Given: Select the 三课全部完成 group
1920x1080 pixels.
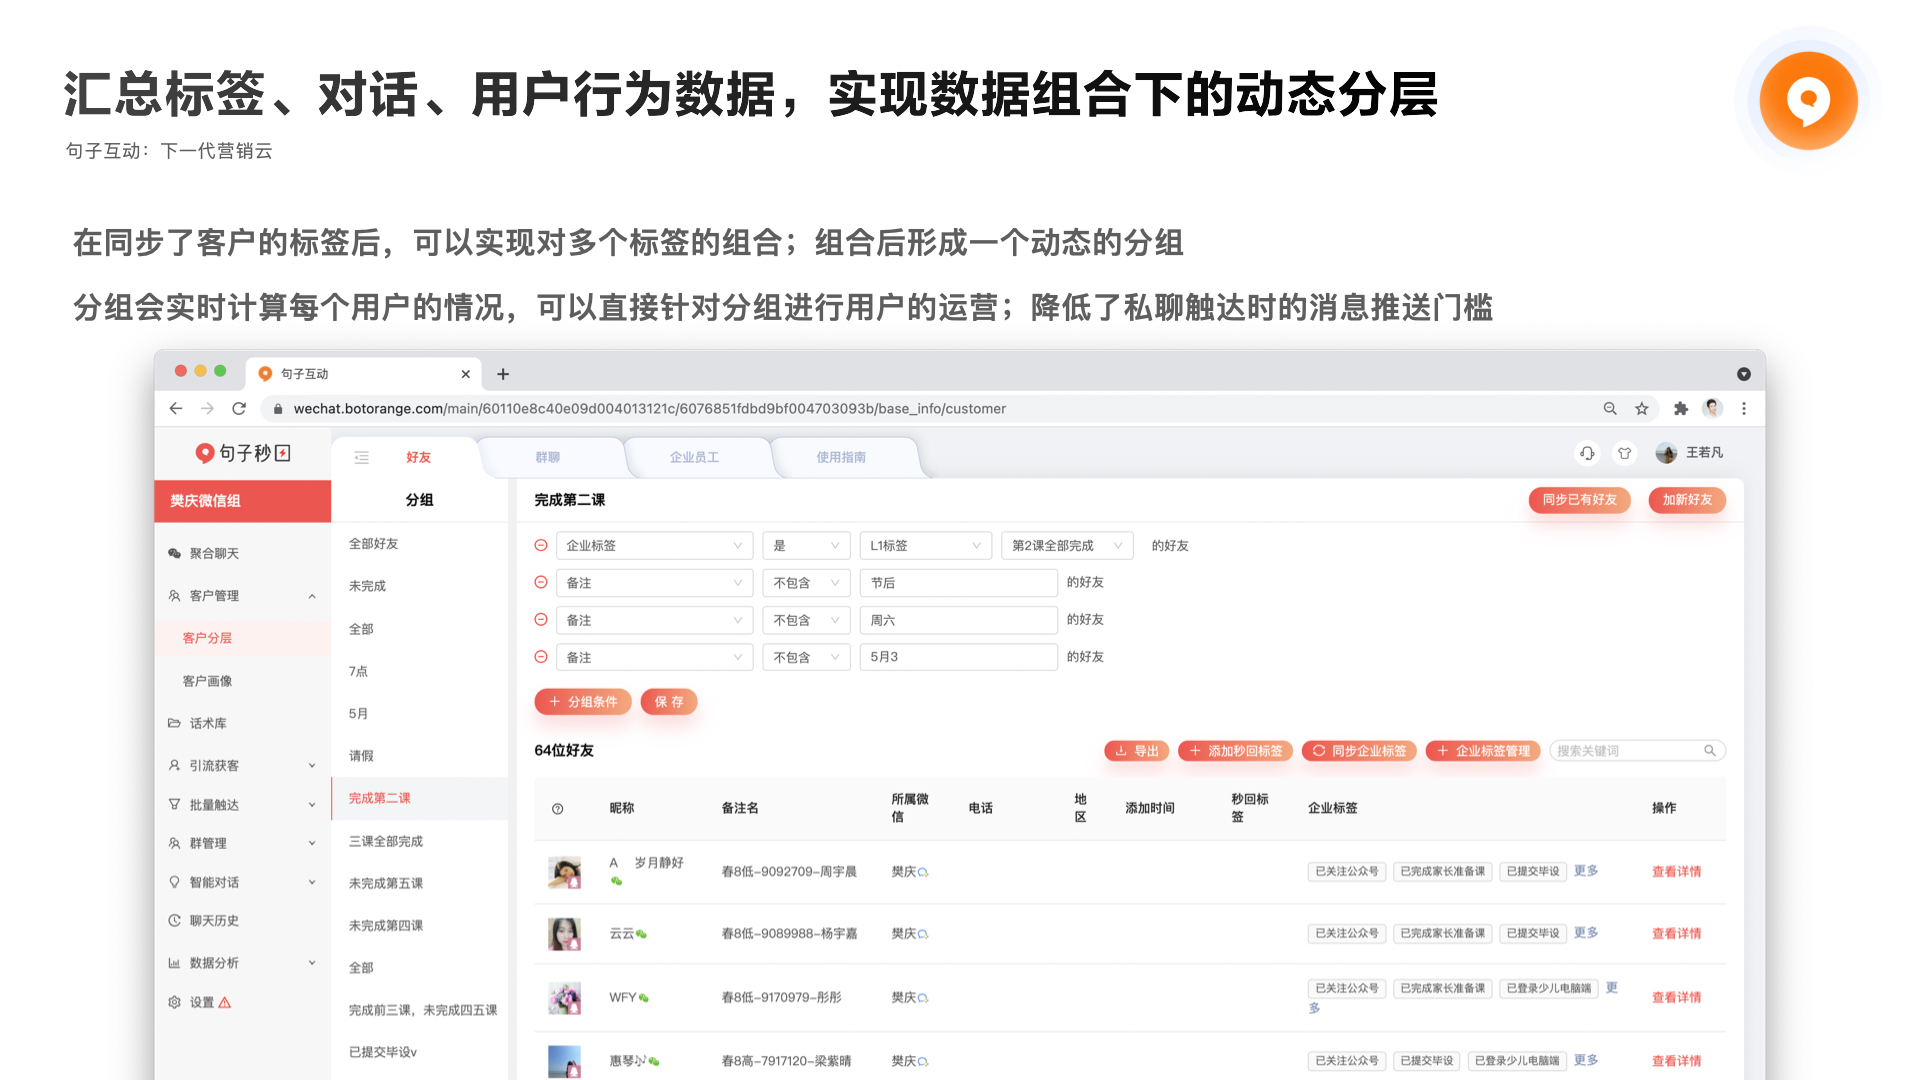Looking at the screenshot, I should [386, 841].
